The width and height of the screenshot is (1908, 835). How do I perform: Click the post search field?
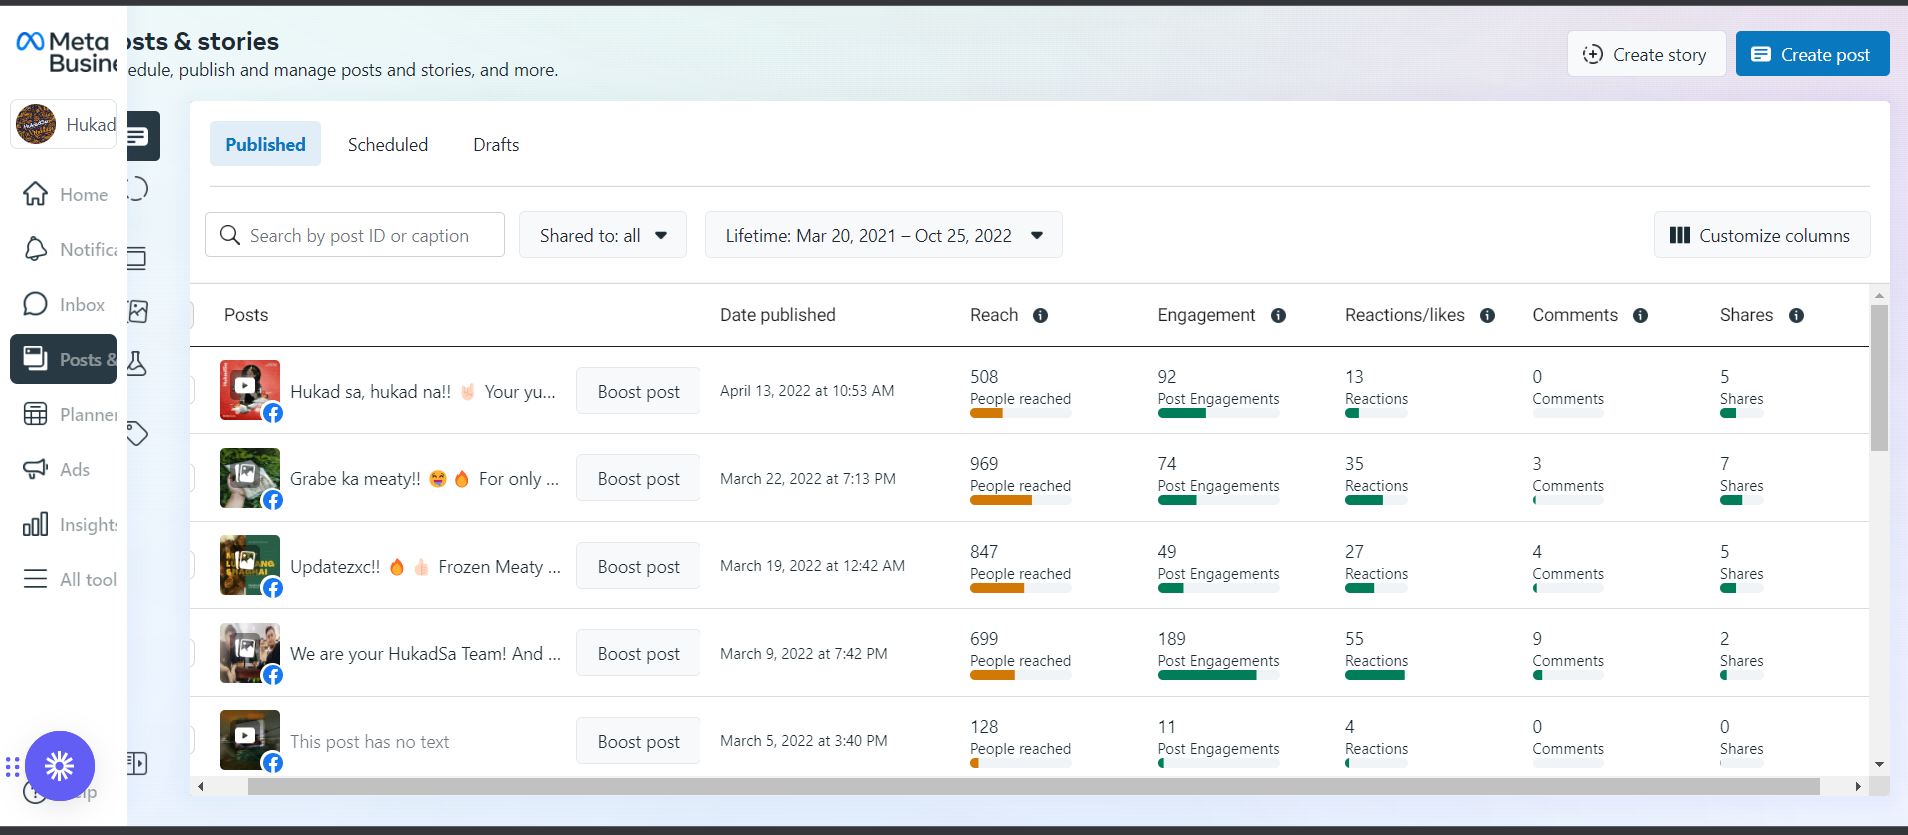(370, 235)
